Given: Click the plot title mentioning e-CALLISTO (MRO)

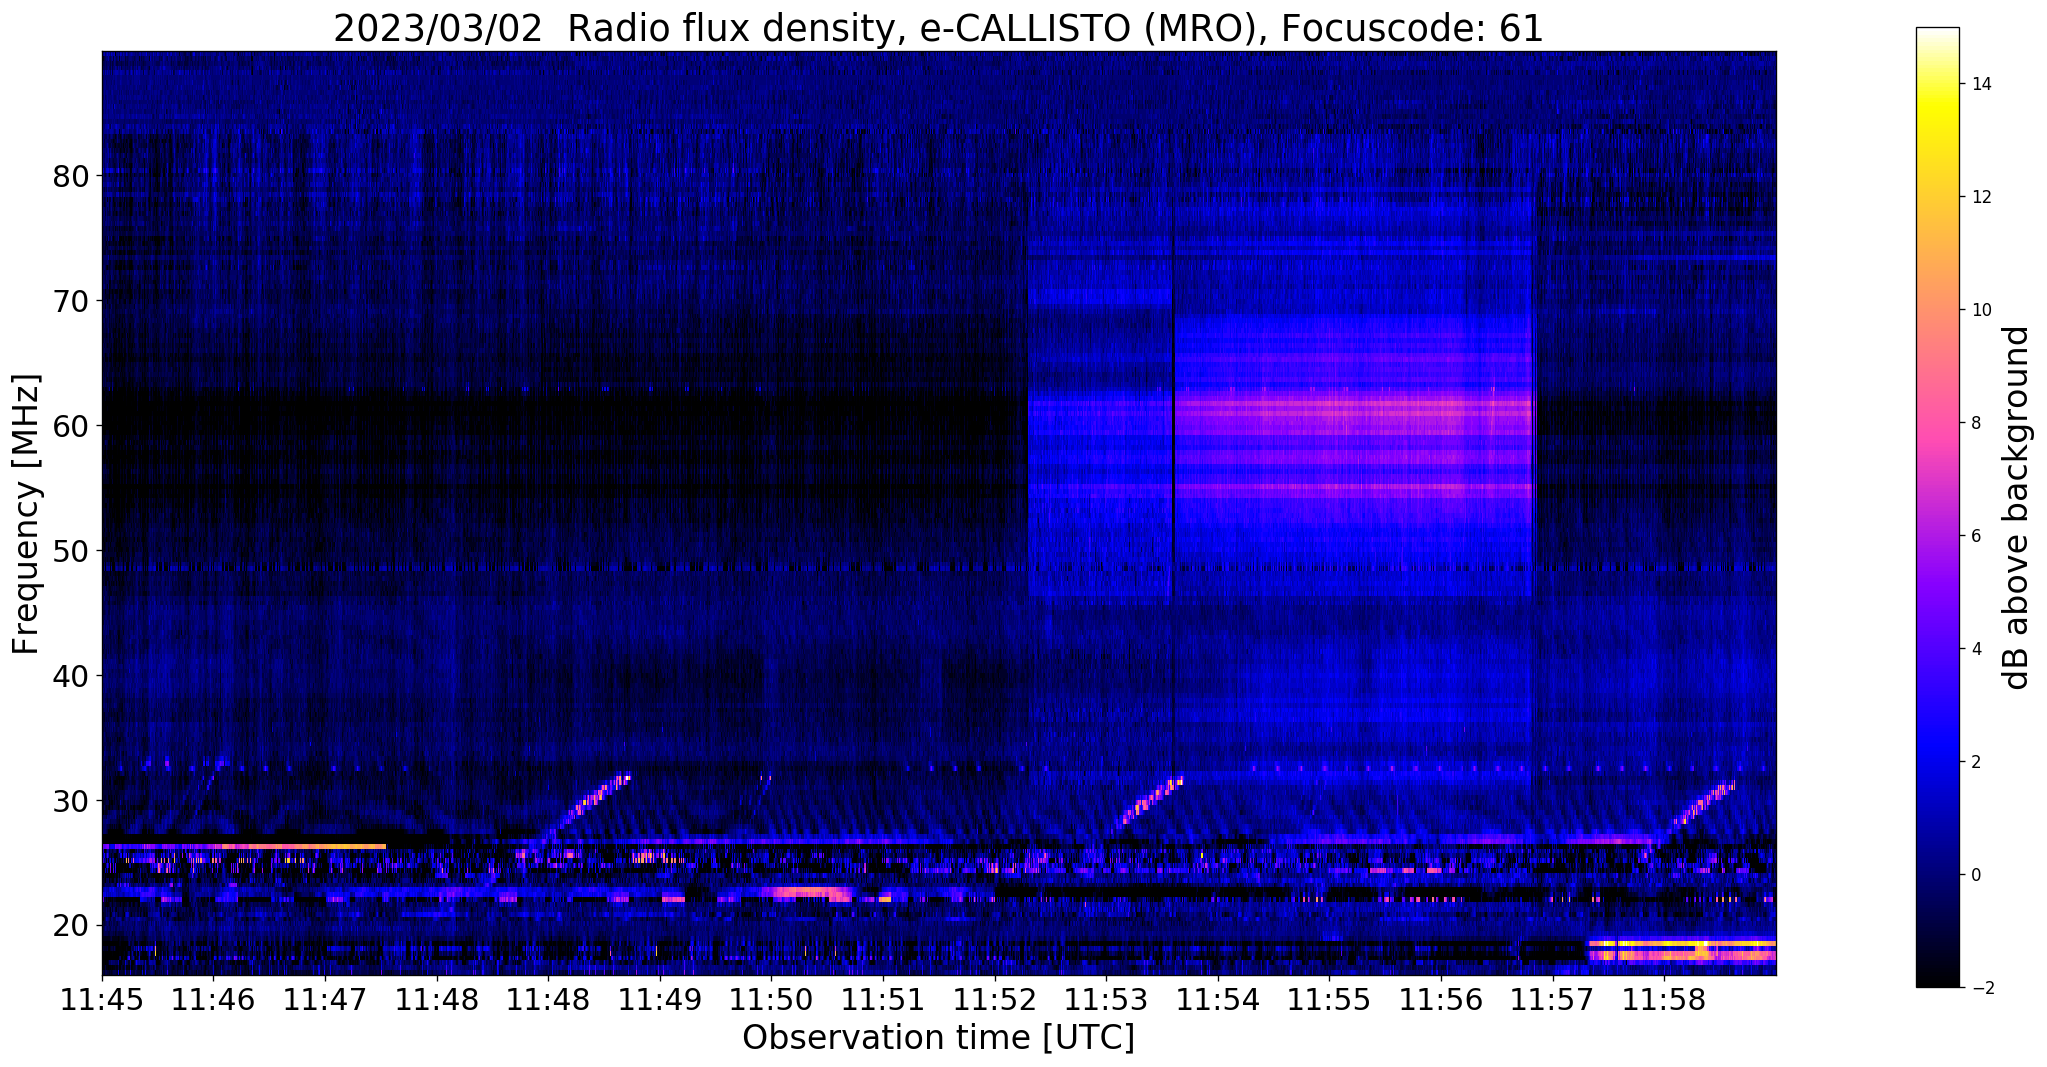Looking at the screenshot, I should point(938,28).
